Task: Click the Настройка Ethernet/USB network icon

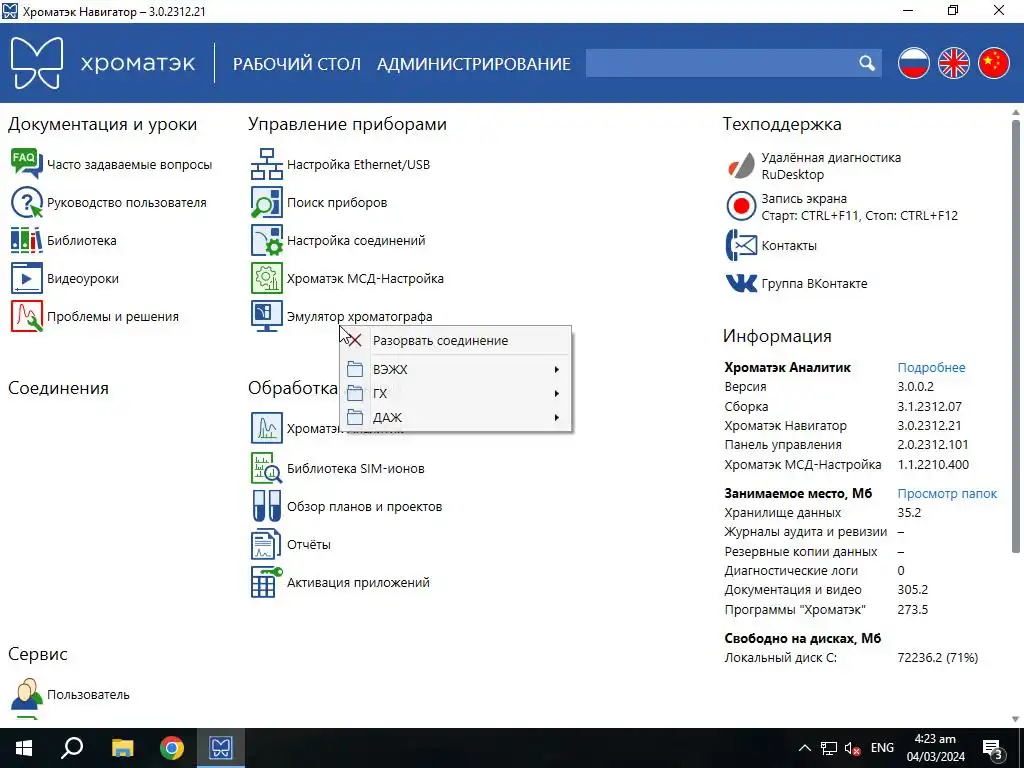Action: (x=266, y=164)
